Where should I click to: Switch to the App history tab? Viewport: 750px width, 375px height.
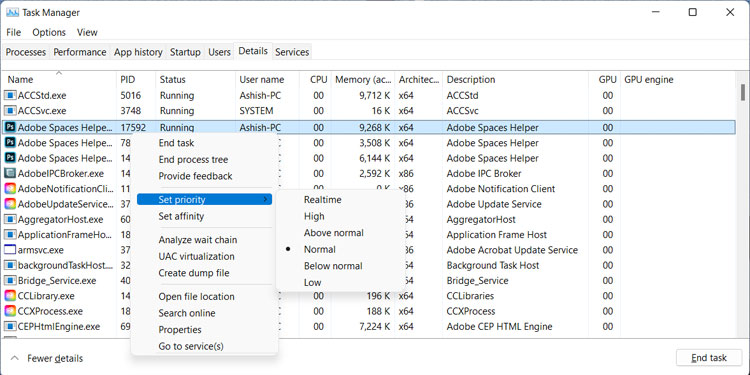(x=138, y=52)
